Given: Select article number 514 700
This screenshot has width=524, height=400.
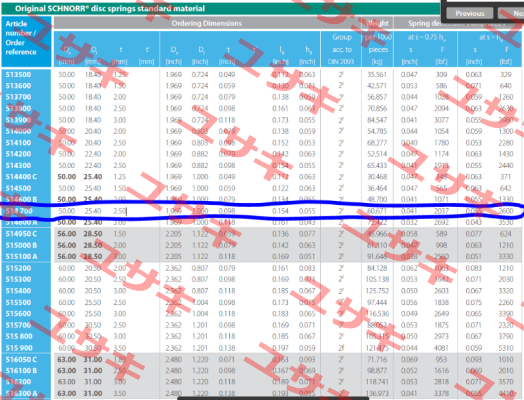Looking at the screenshot, I should point(19,211).
